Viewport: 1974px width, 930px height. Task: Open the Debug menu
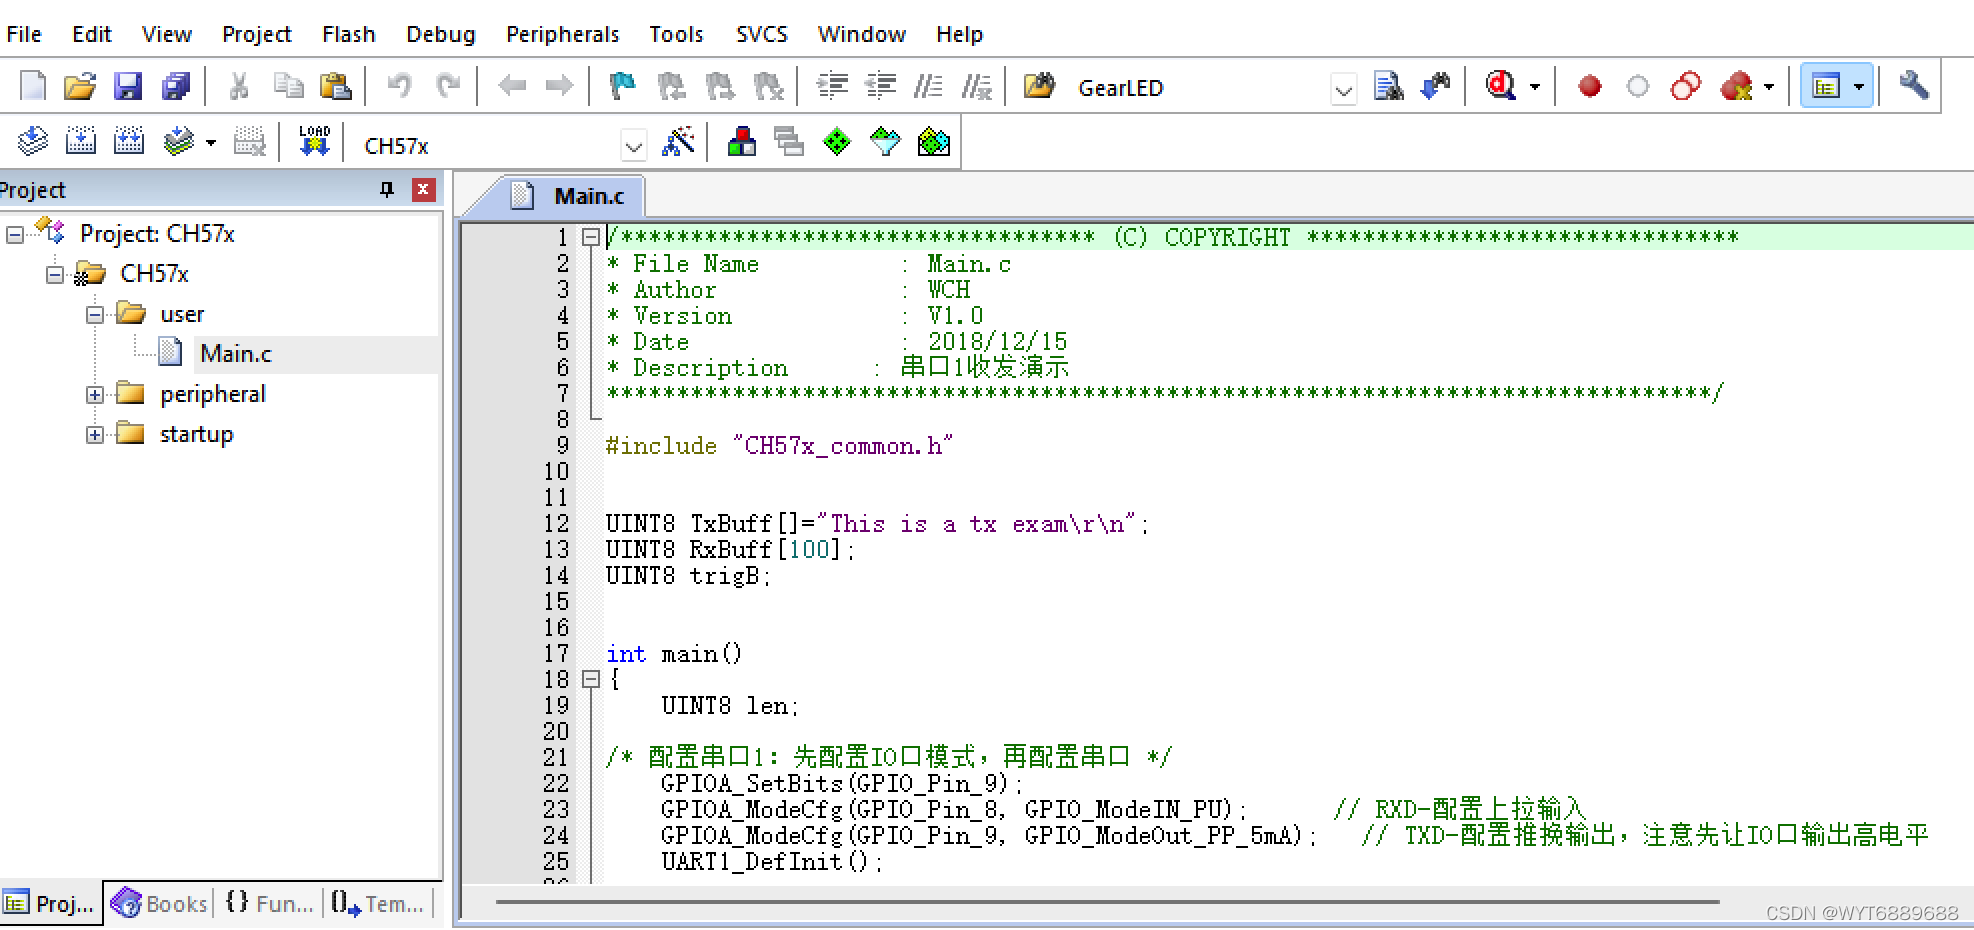[440, 34]
